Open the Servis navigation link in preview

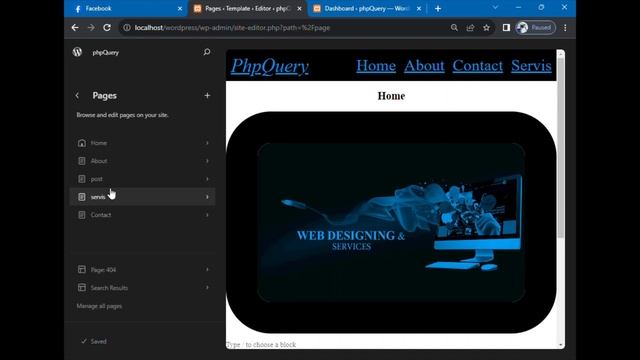click(x=531, y=66)
